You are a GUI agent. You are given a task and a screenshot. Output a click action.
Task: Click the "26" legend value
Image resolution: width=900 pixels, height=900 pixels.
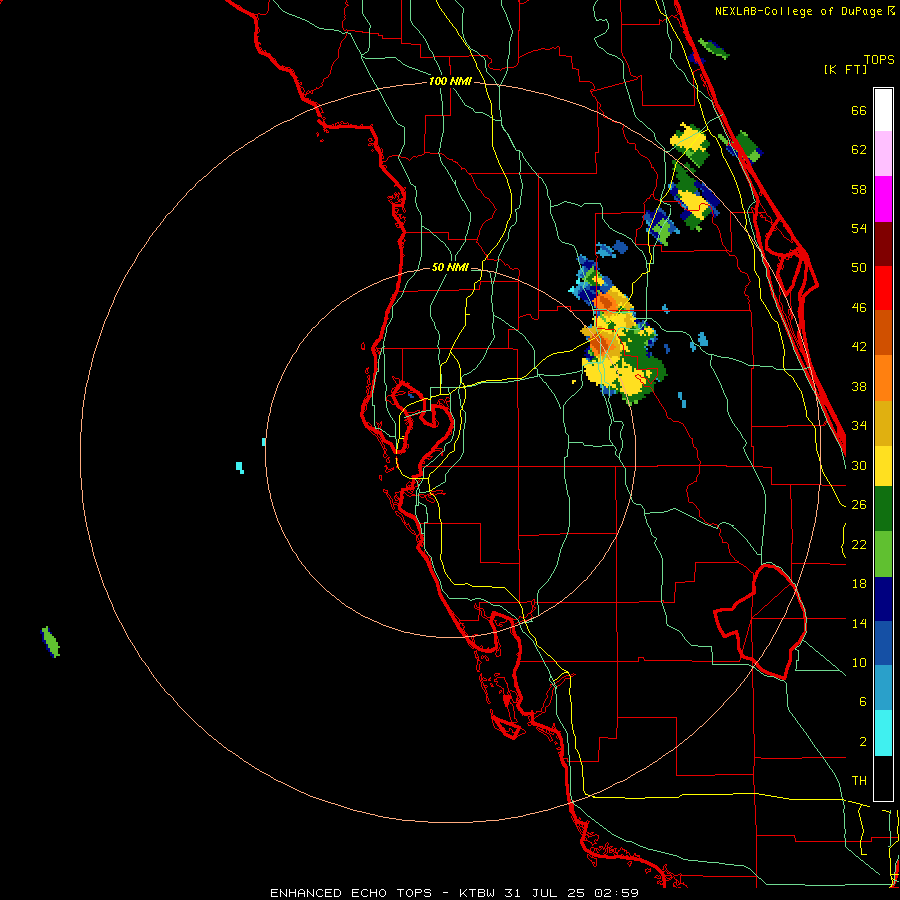coord(859,505)
